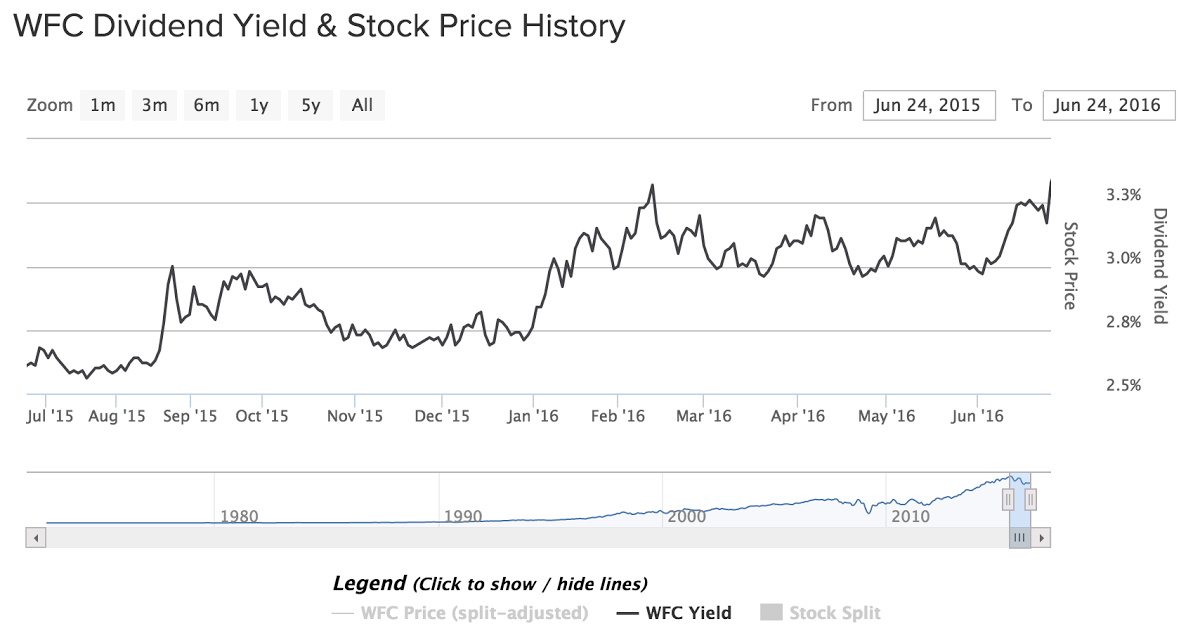The height and width of the screenshot is (638, 1200).
Task: Click the scrollbar track near 1990
Action: 462,537
